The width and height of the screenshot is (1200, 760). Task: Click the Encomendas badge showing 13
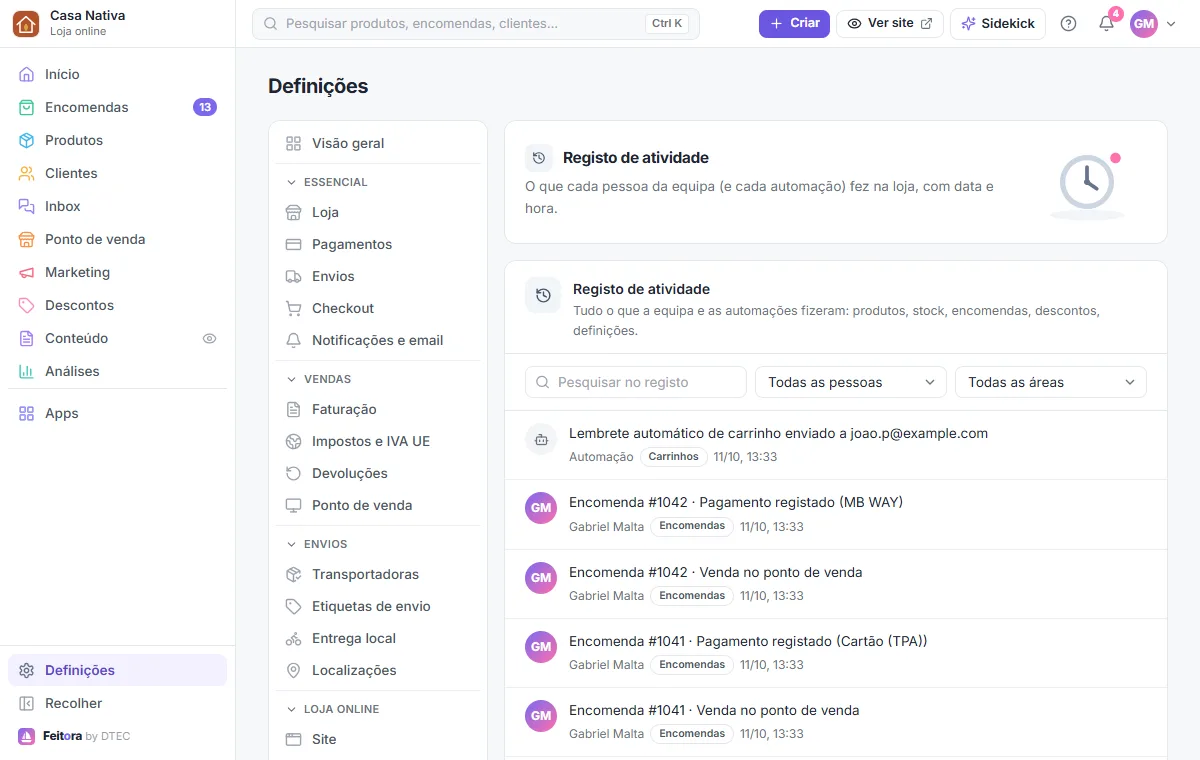(x=205, y=108)
